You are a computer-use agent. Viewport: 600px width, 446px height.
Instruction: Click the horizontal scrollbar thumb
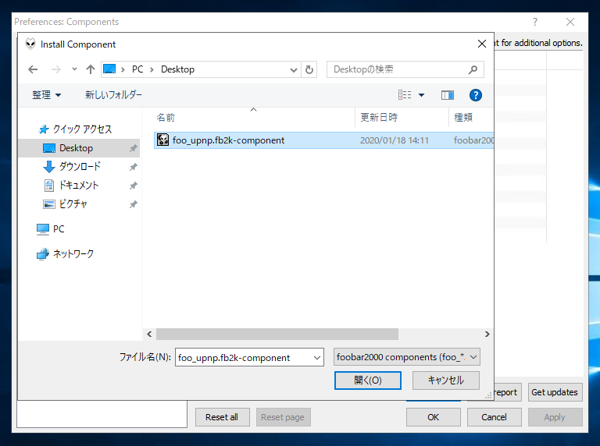[277, 334]
